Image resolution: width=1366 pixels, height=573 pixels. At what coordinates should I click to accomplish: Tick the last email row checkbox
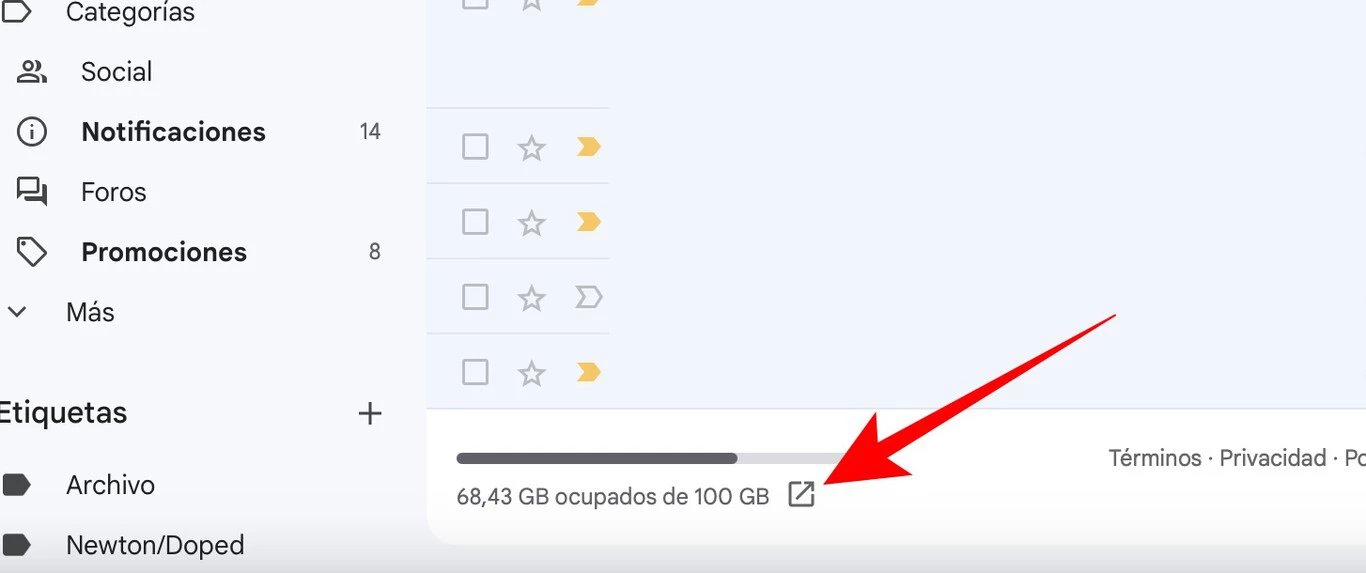click(475, 372)
